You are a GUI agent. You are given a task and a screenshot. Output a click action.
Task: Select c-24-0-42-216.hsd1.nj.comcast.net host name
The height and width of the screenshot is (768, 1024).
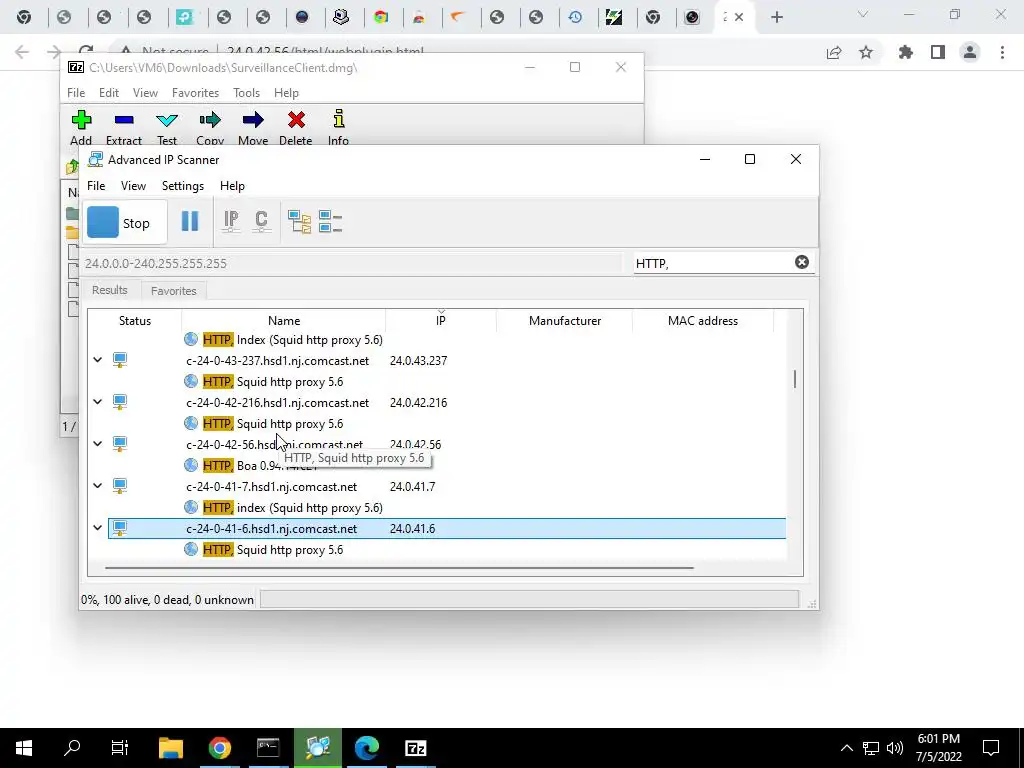coord(278,402)
